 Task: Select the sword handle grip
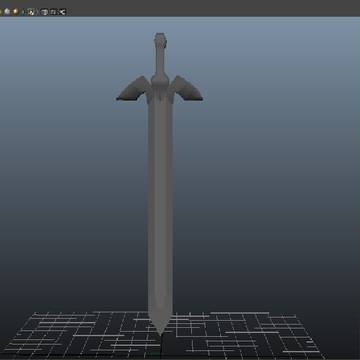tap(160, 62)
